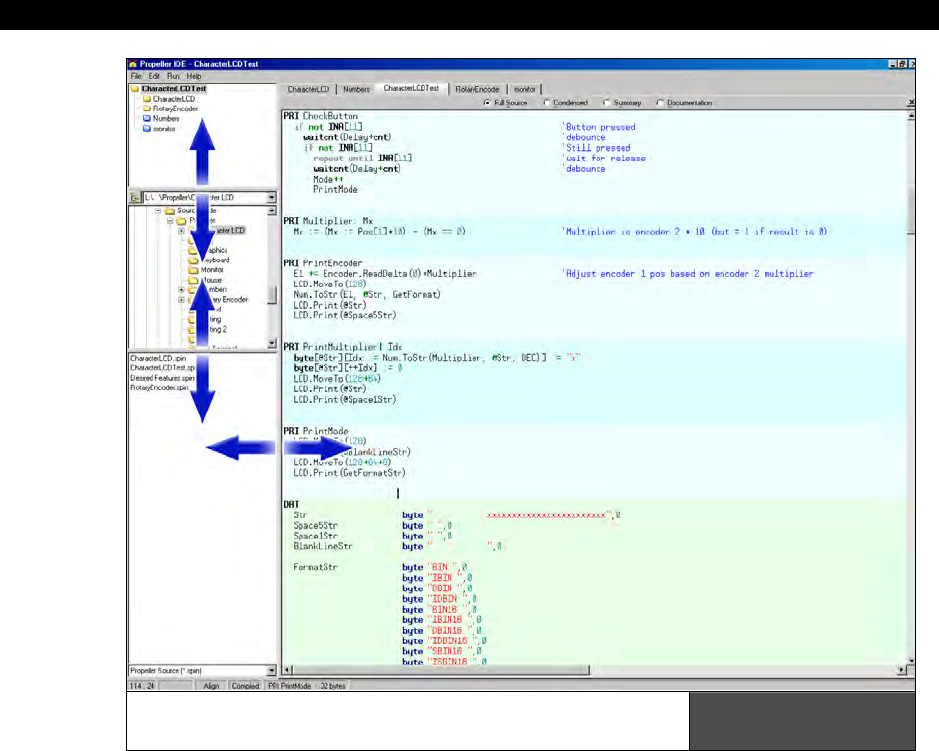Click the editor horizontal scrollbar thumb
The height and width of the screenshot is (751, 939).
pos(441,670)
